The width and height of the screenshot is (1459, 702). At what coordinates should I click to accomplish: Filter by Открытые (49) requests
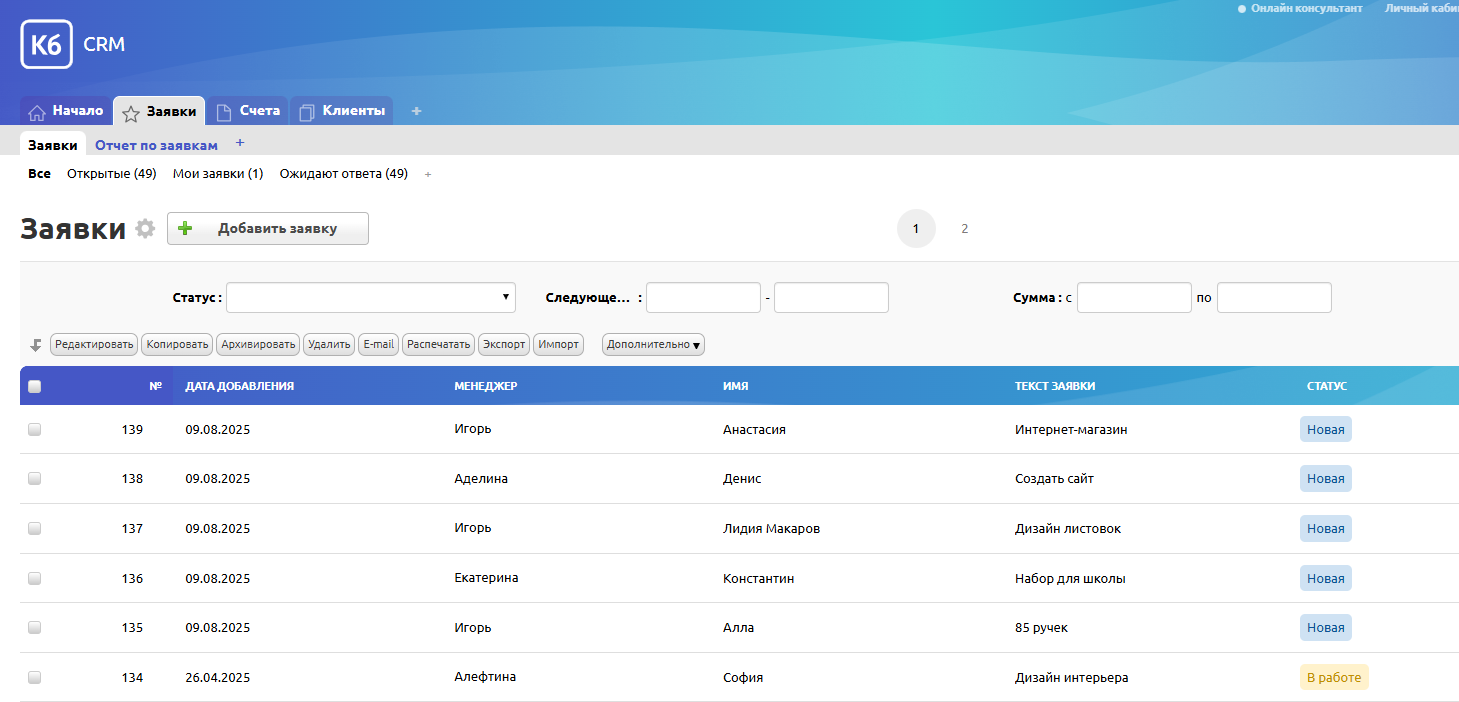click(111, 174)
